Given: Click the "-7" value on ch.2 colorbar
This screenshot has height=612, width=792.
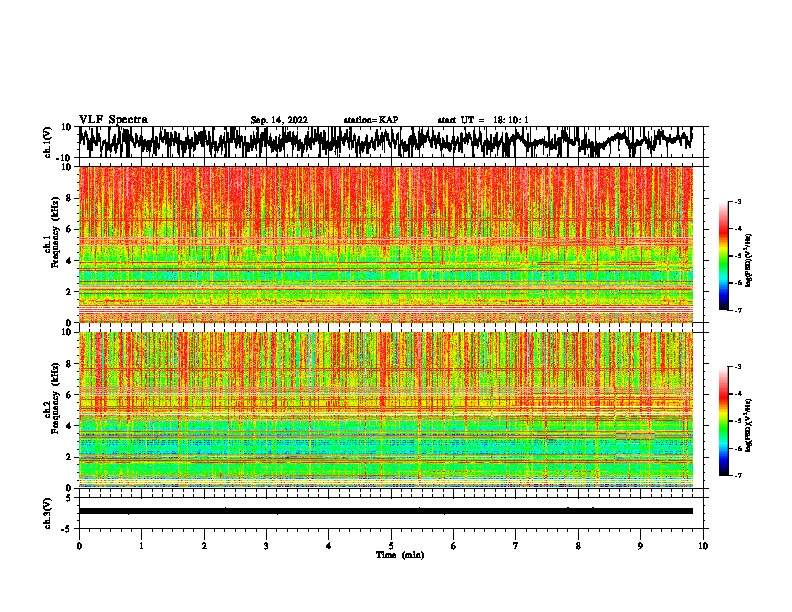Looking at the screenshot, I should pyautogui.click(x=738, y=476).
